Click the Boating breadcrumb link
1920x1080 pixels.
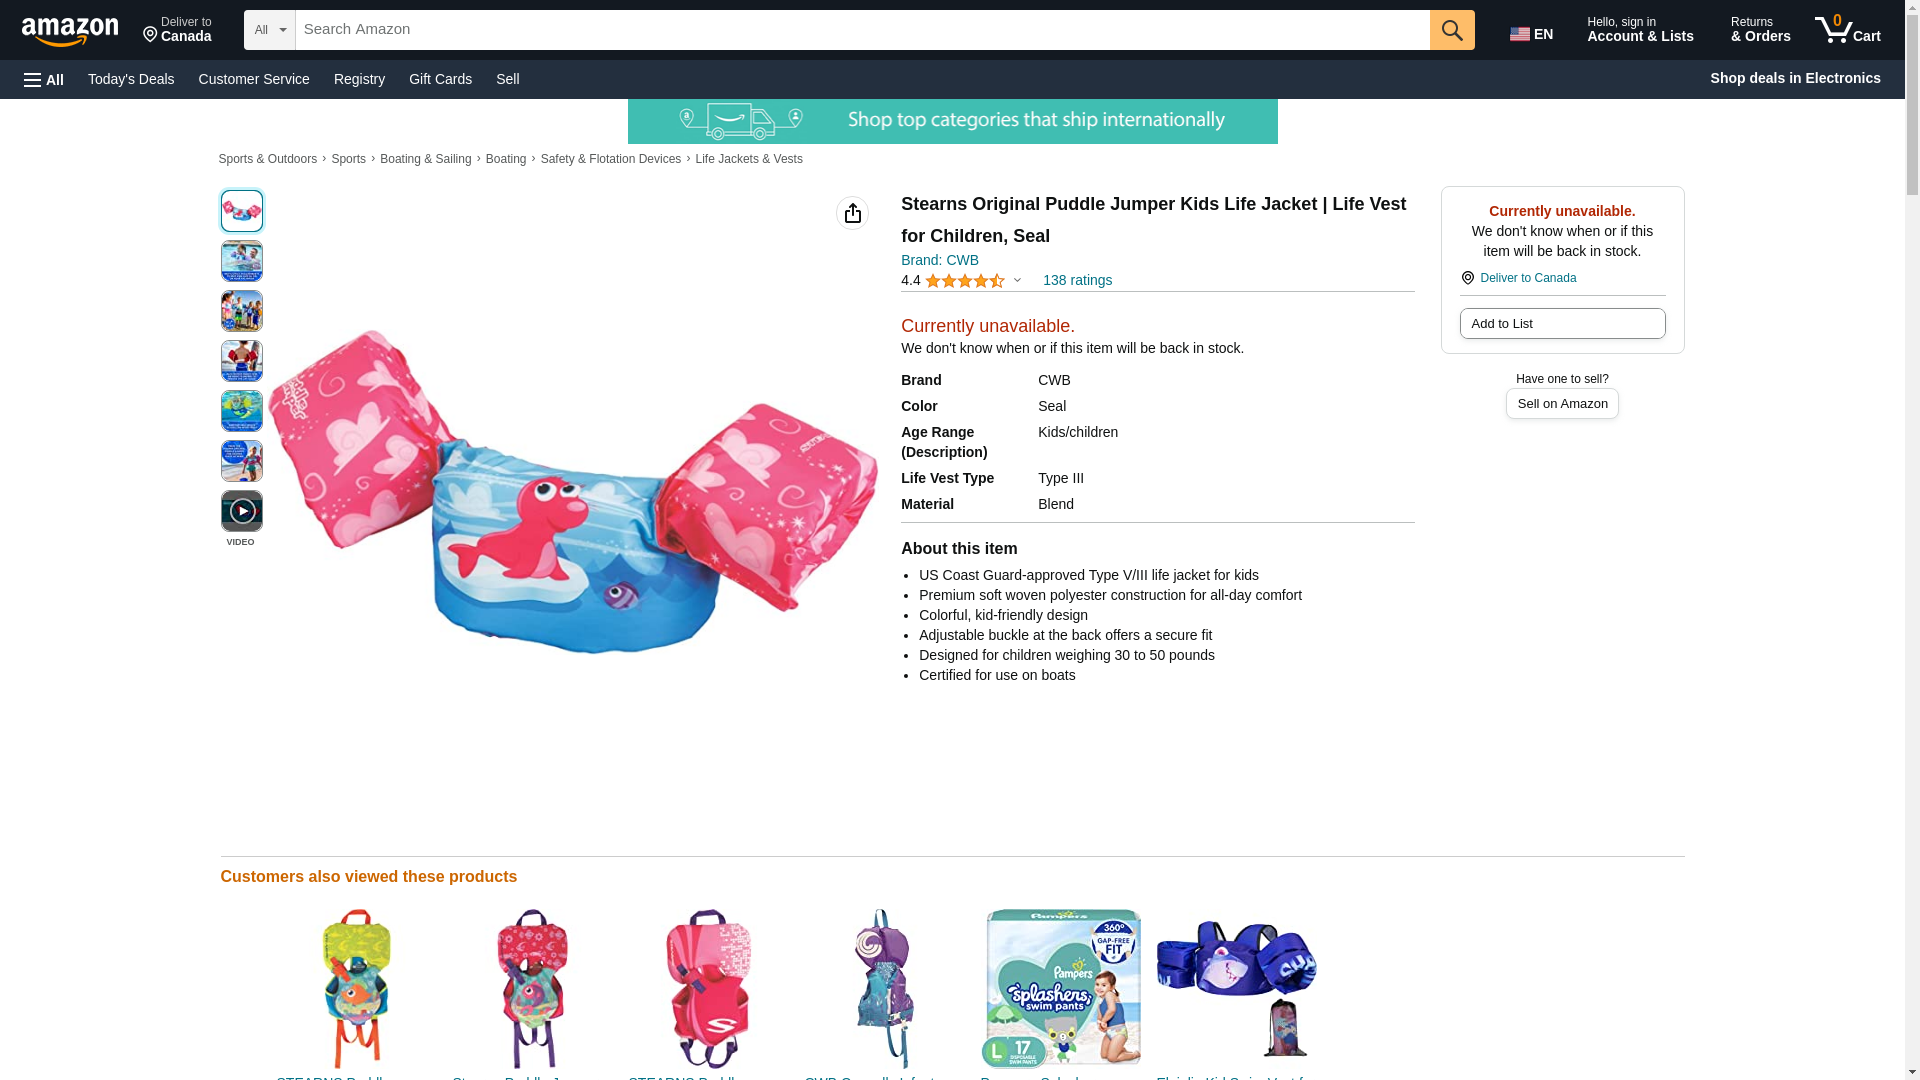pyautogui.click(x=505, y=159)
